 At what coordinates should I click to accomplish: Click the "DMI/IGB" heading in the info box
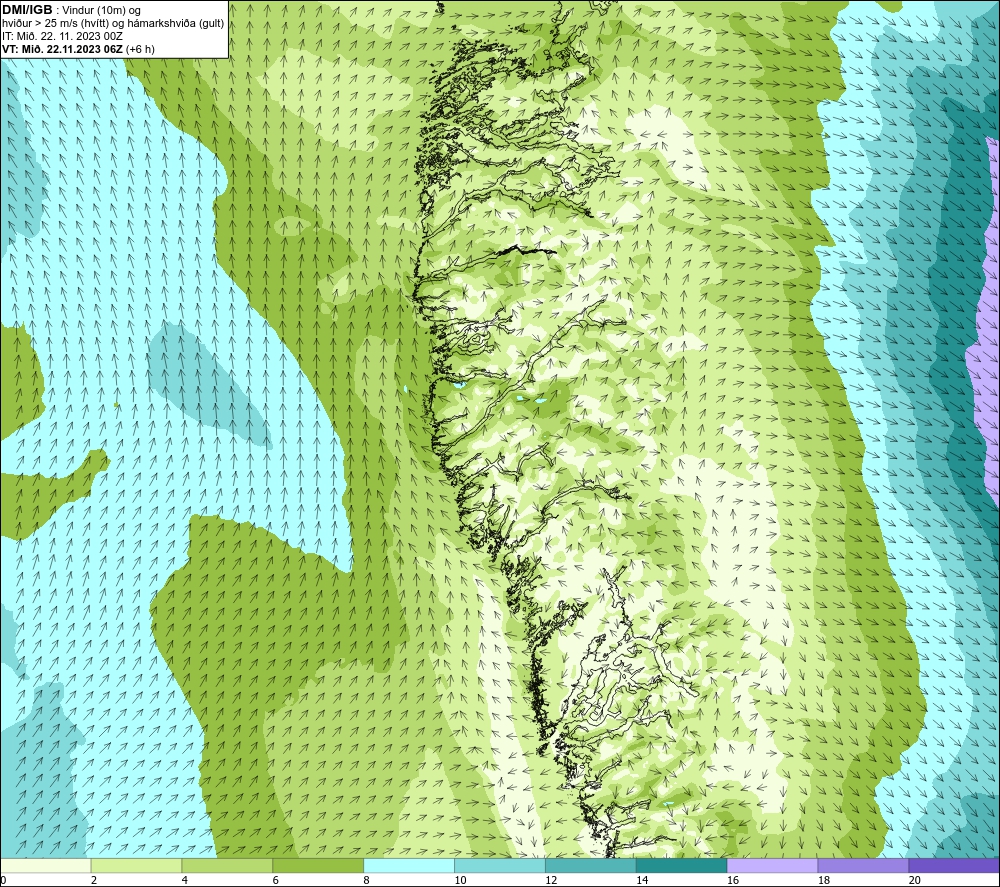coord(27,10)
